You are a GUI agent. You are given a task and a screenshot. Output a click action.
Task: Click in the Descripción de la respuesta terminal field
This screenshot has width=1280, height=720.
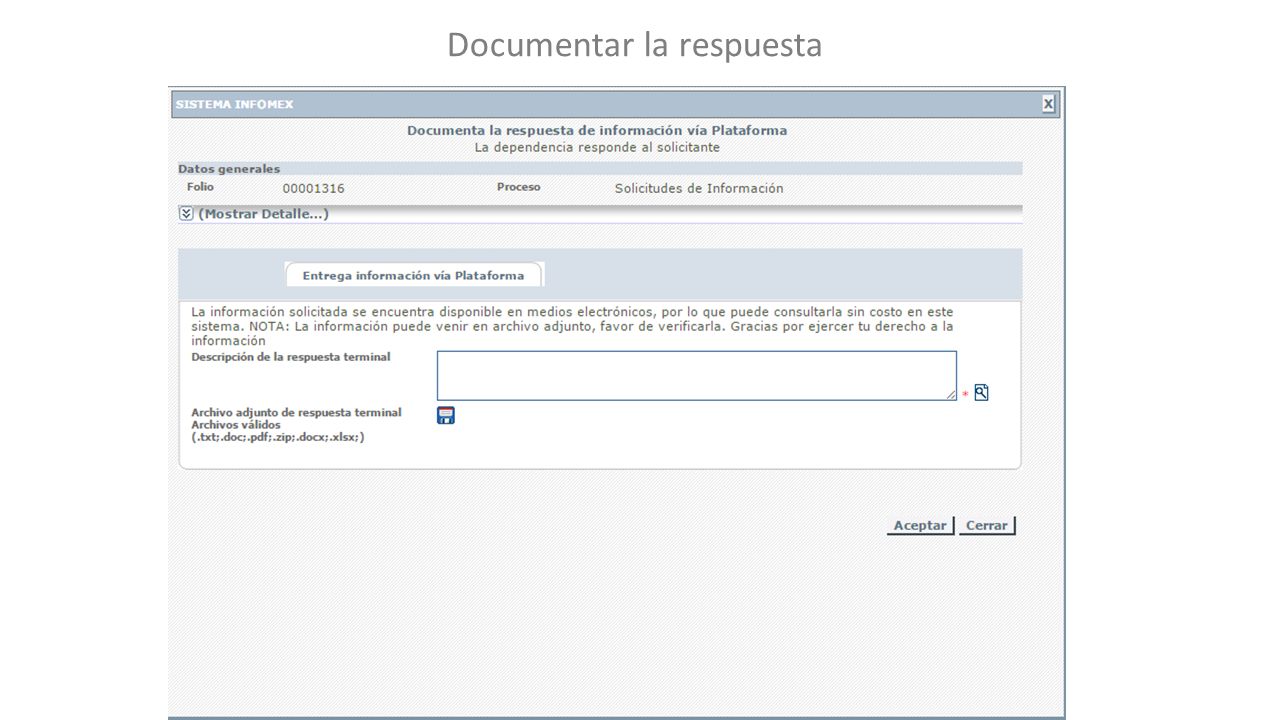tap(697, 376)
